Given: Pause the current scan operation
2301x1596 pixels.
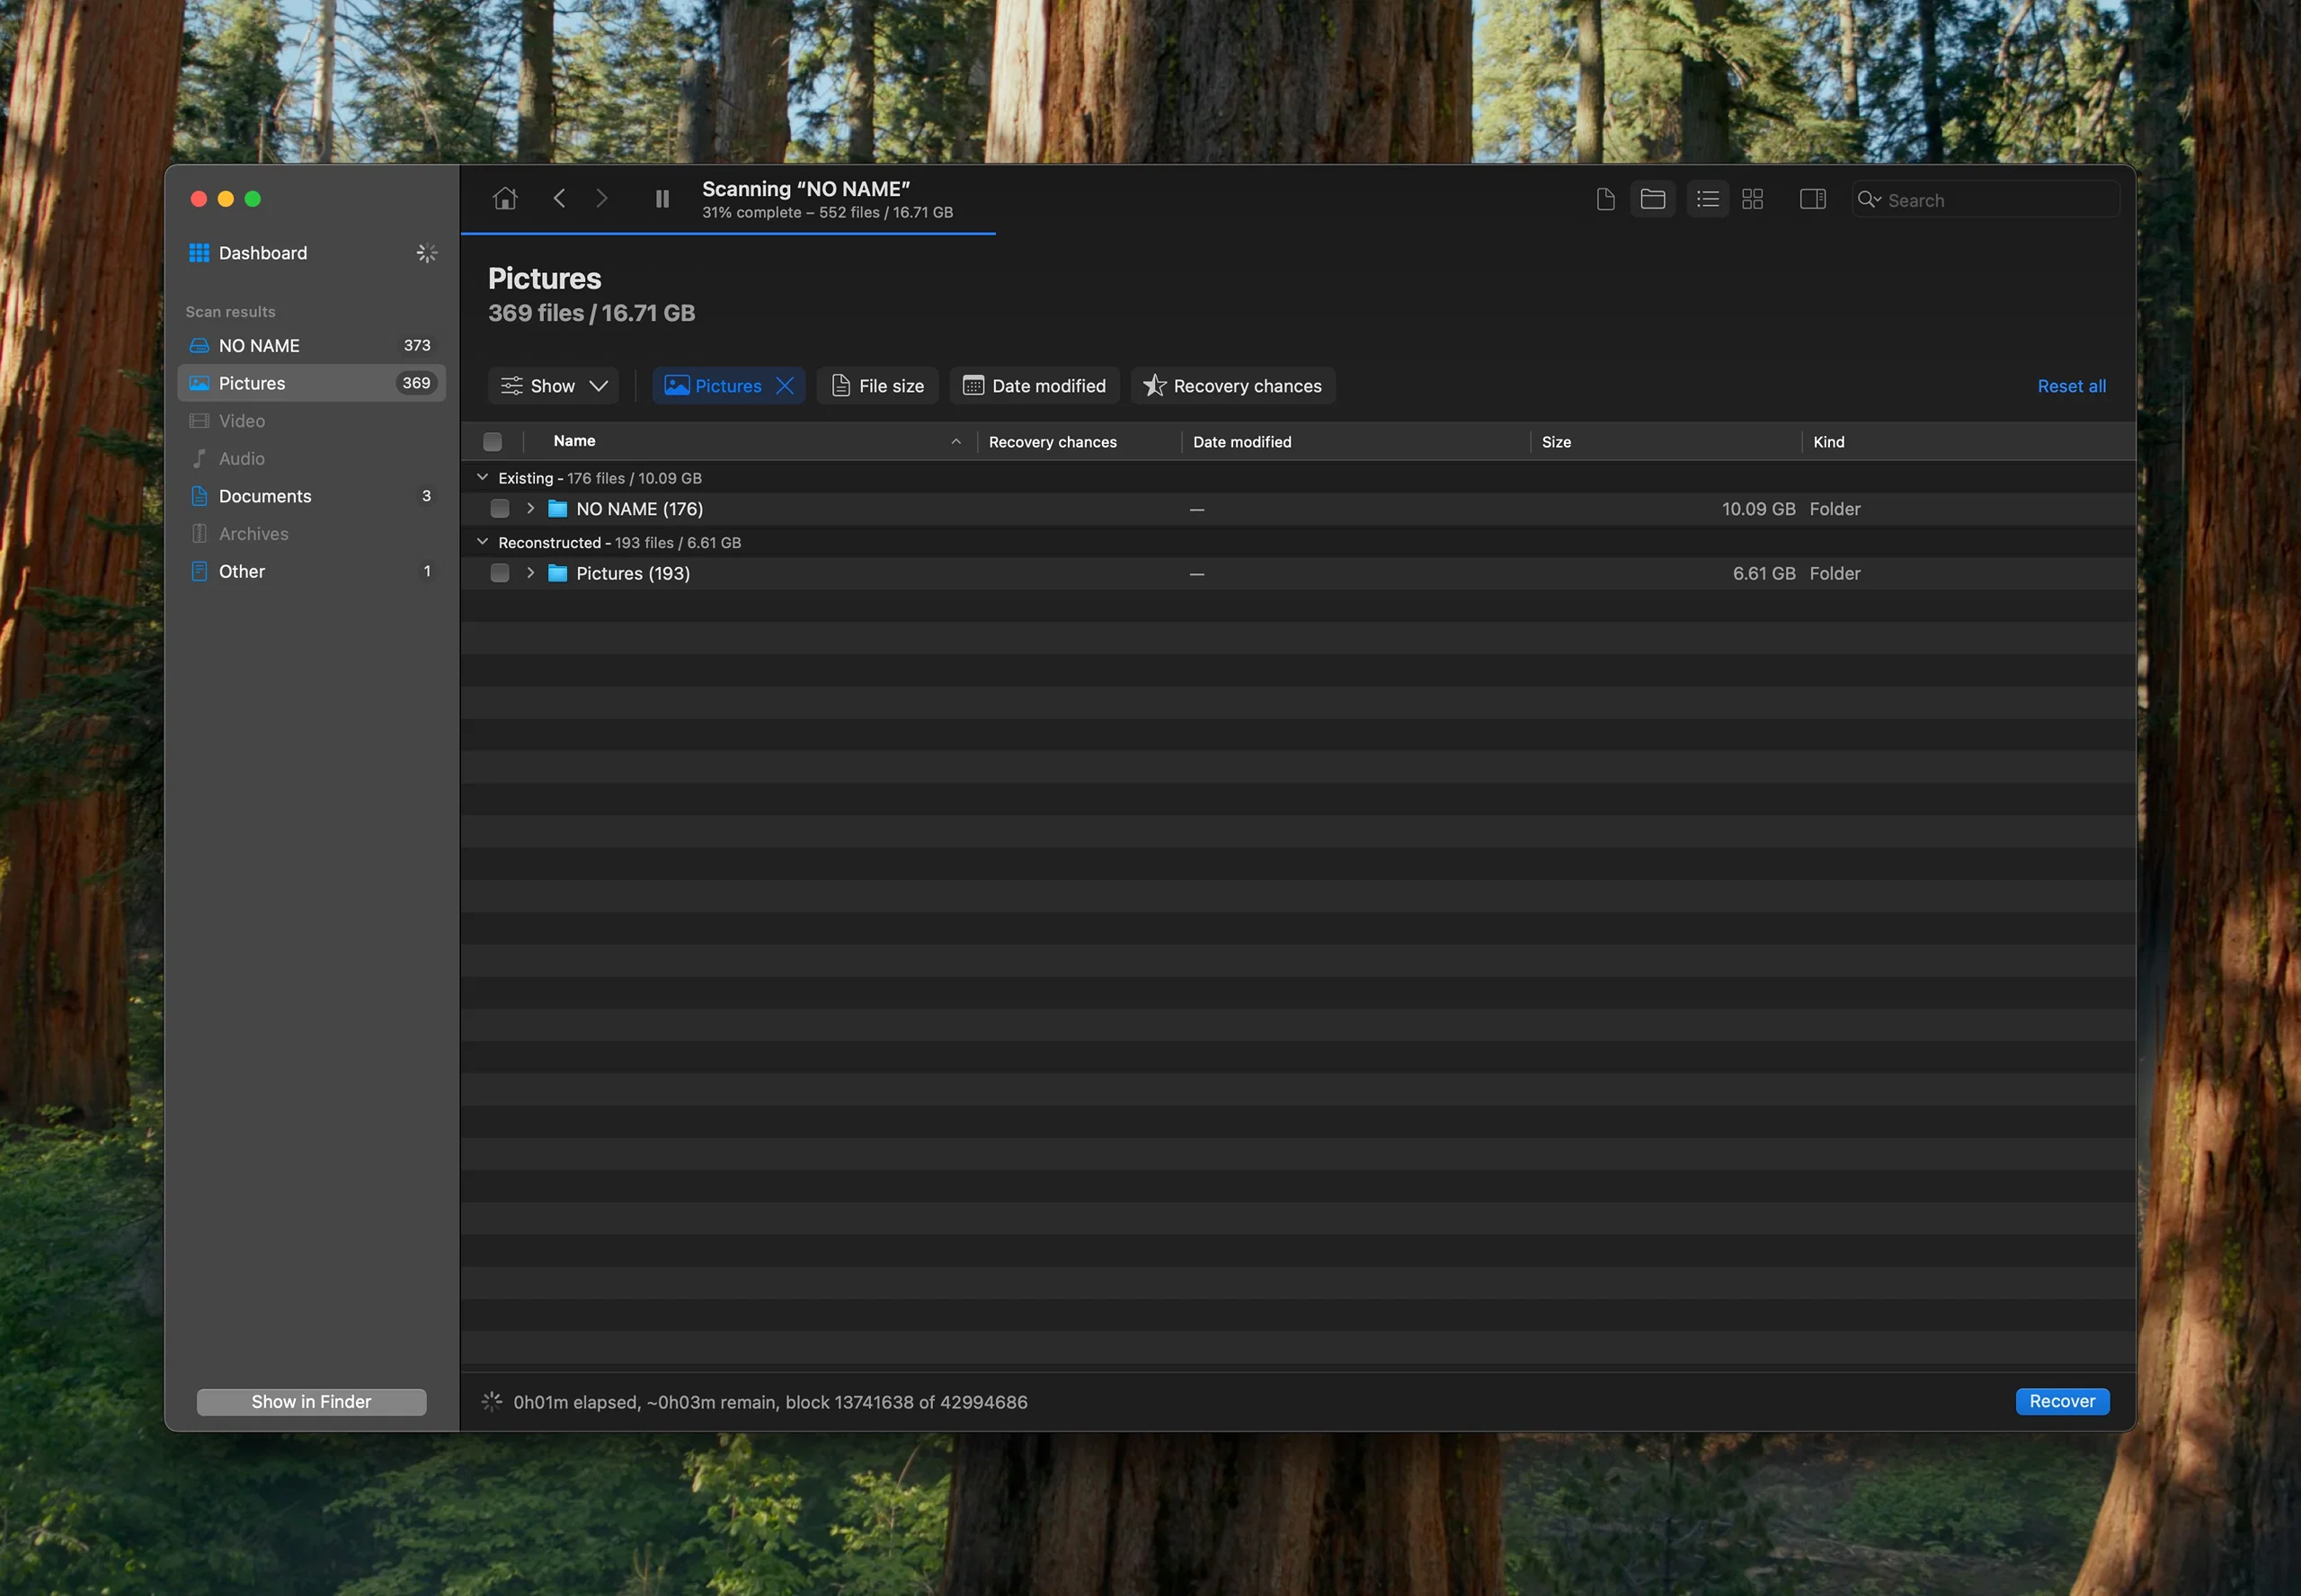Looking at the screenshot, I should coord(661,198).
